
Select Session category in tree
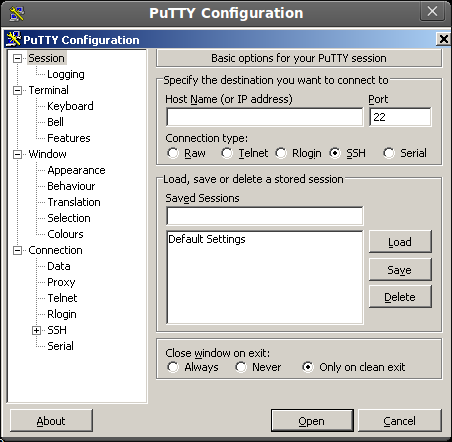point(46,58)
